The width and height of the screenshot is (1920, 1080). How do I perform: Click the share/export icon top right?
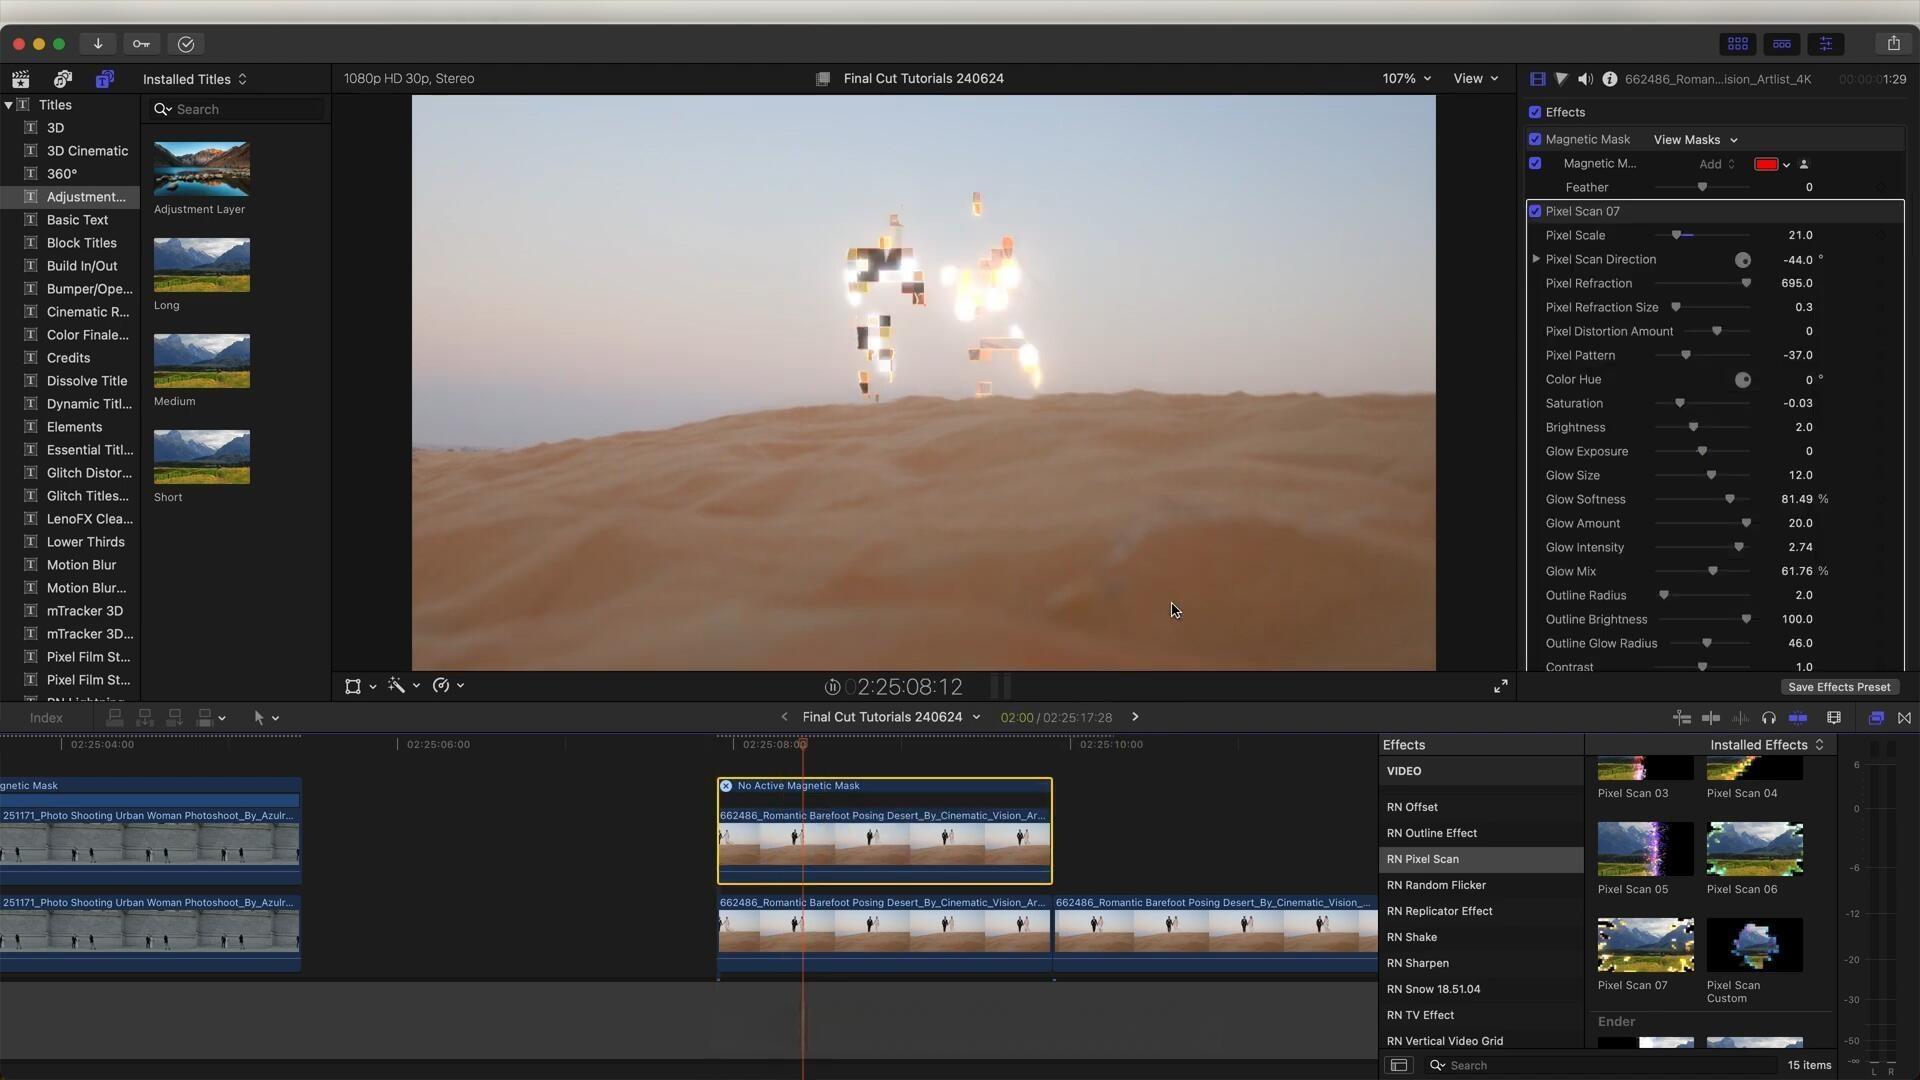click(x=1894, y=43)
